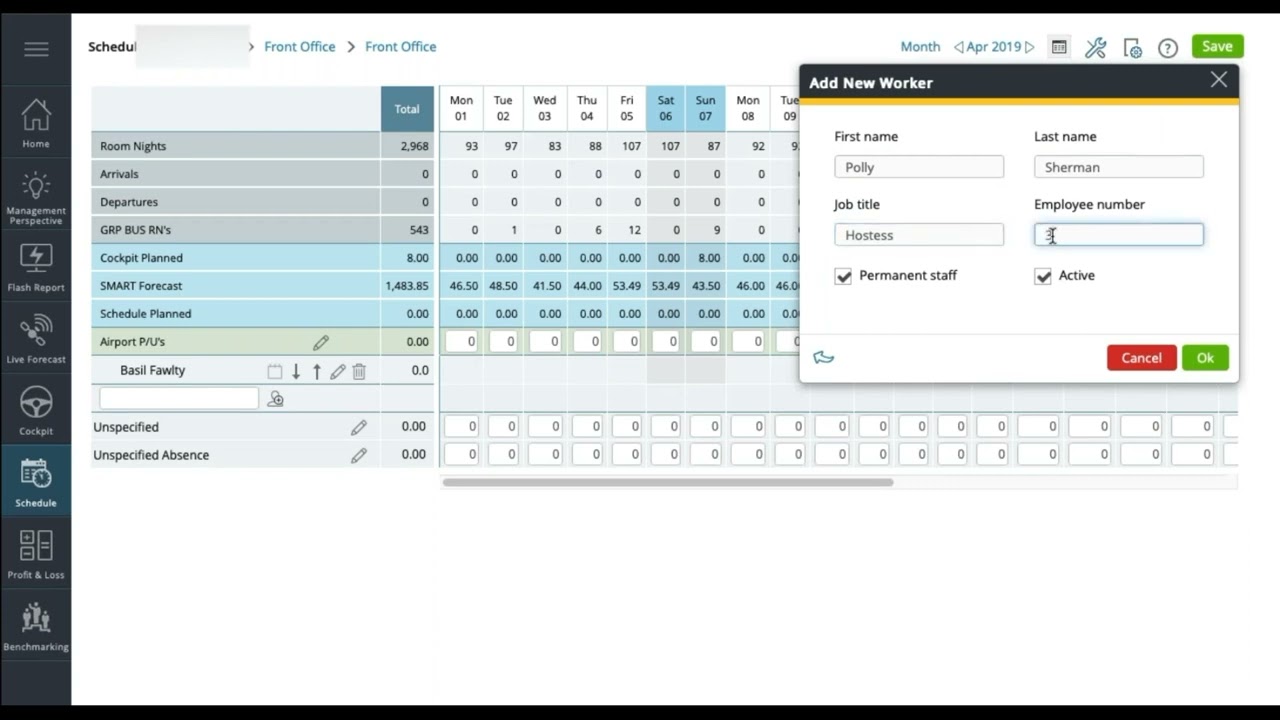Toggle the Active checkbox
The image size is (1280, 720).
(1043, 276)
